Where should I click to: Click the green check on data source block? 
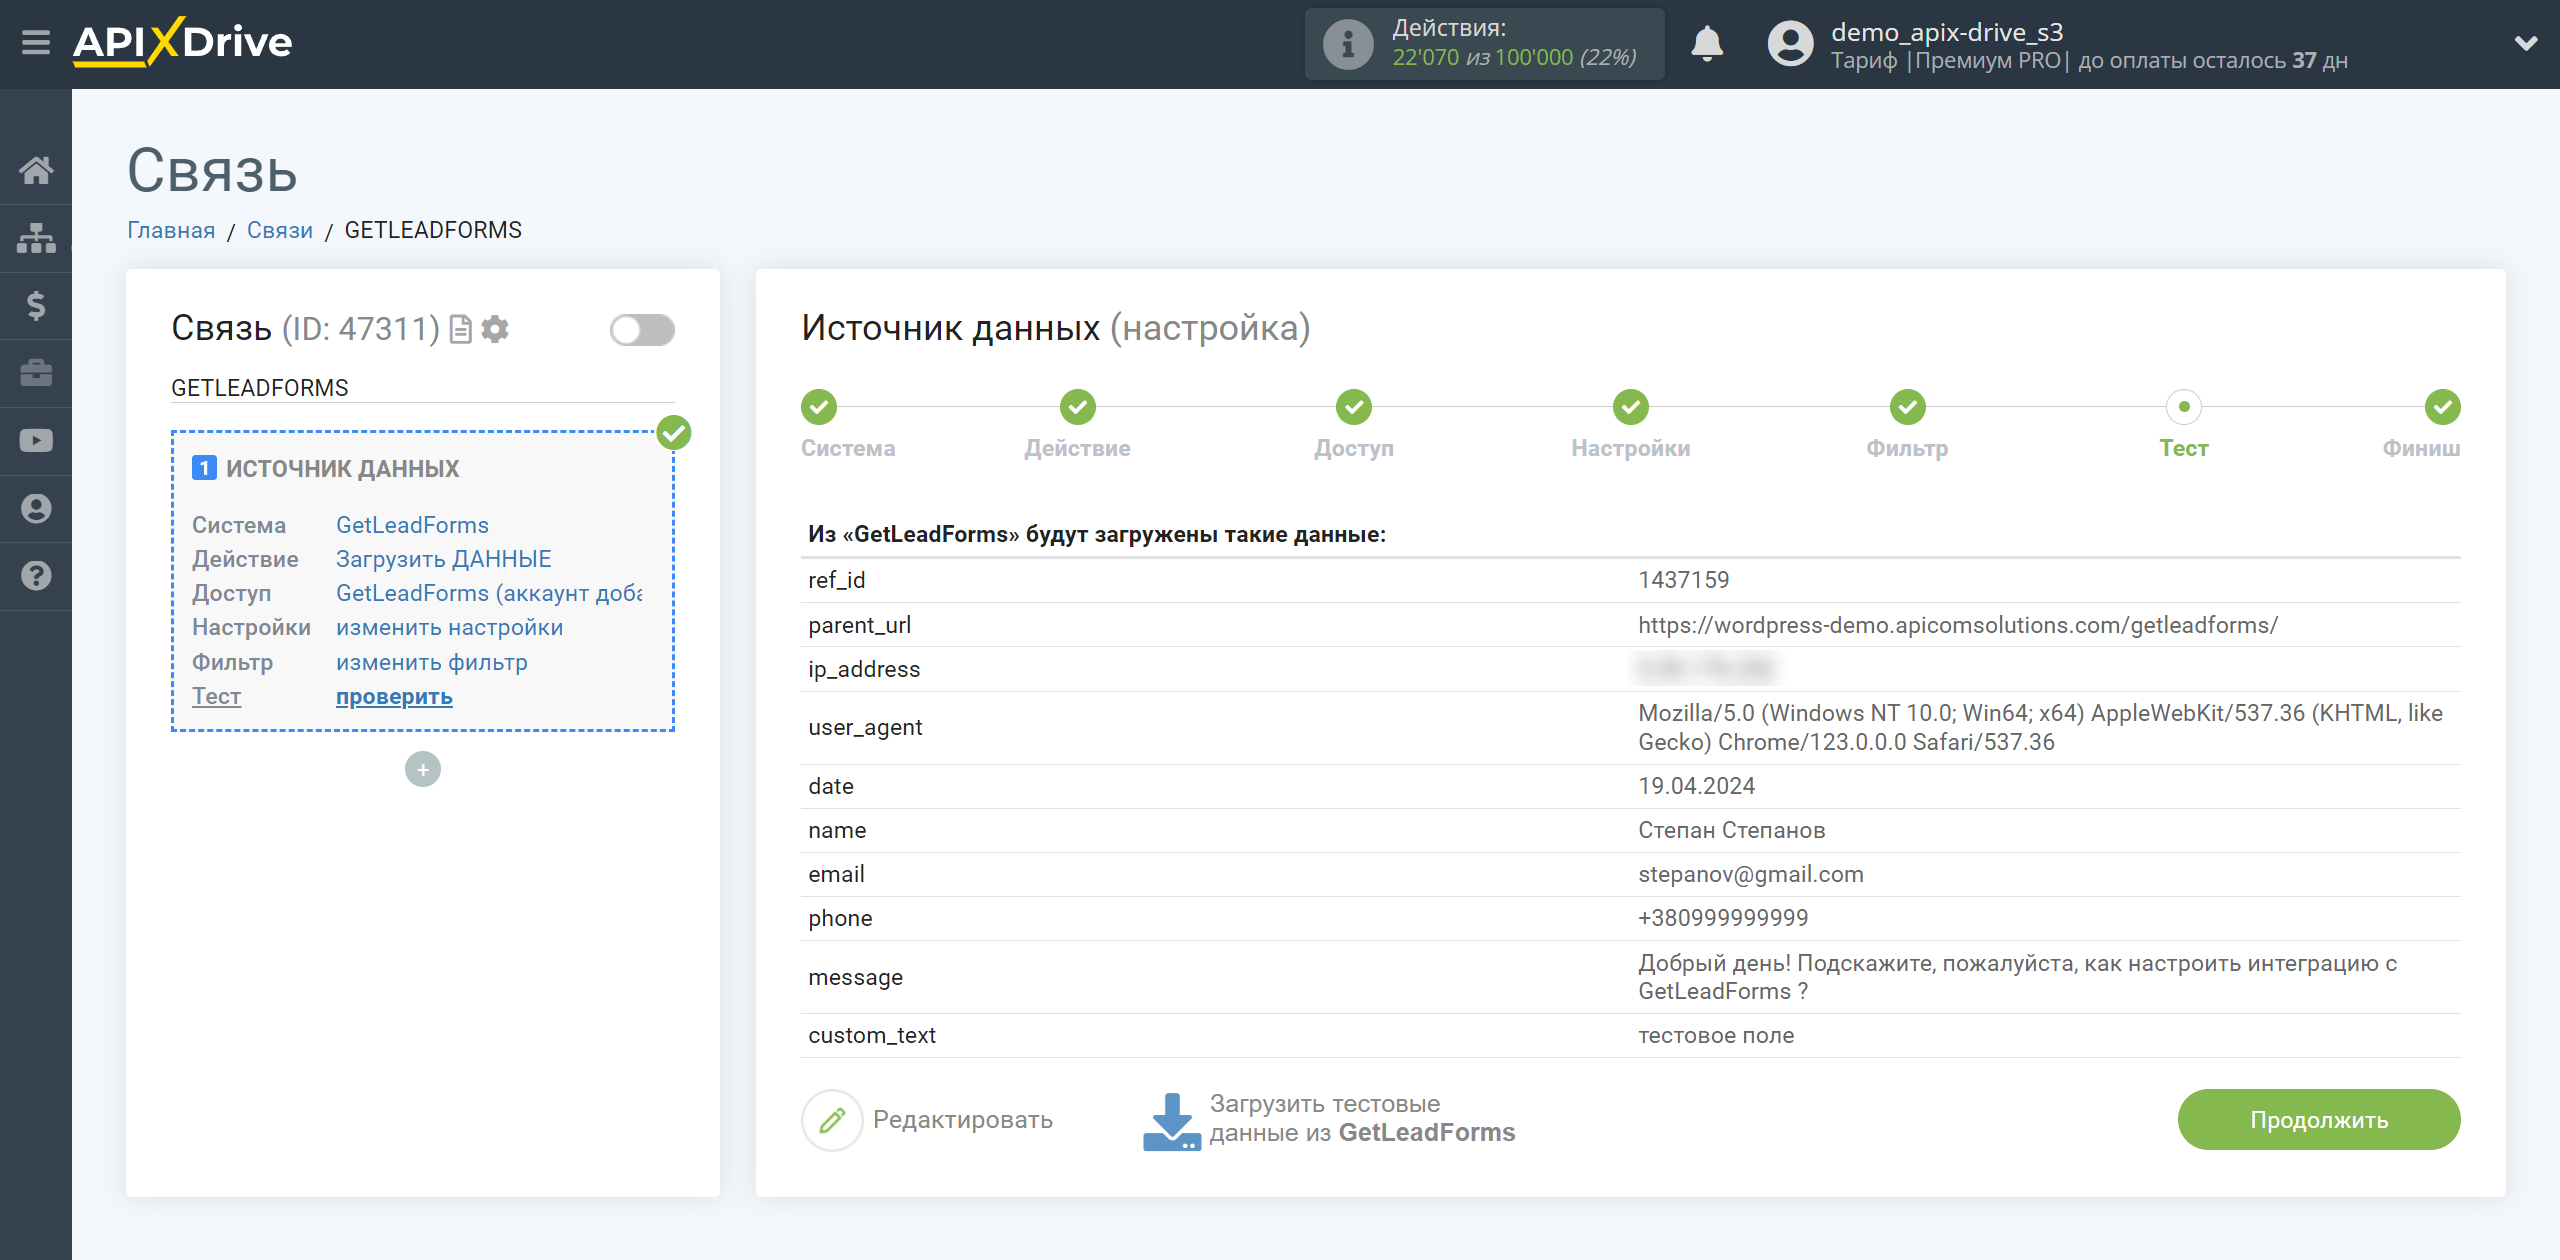pyautogui.click(x=674, y=433)
